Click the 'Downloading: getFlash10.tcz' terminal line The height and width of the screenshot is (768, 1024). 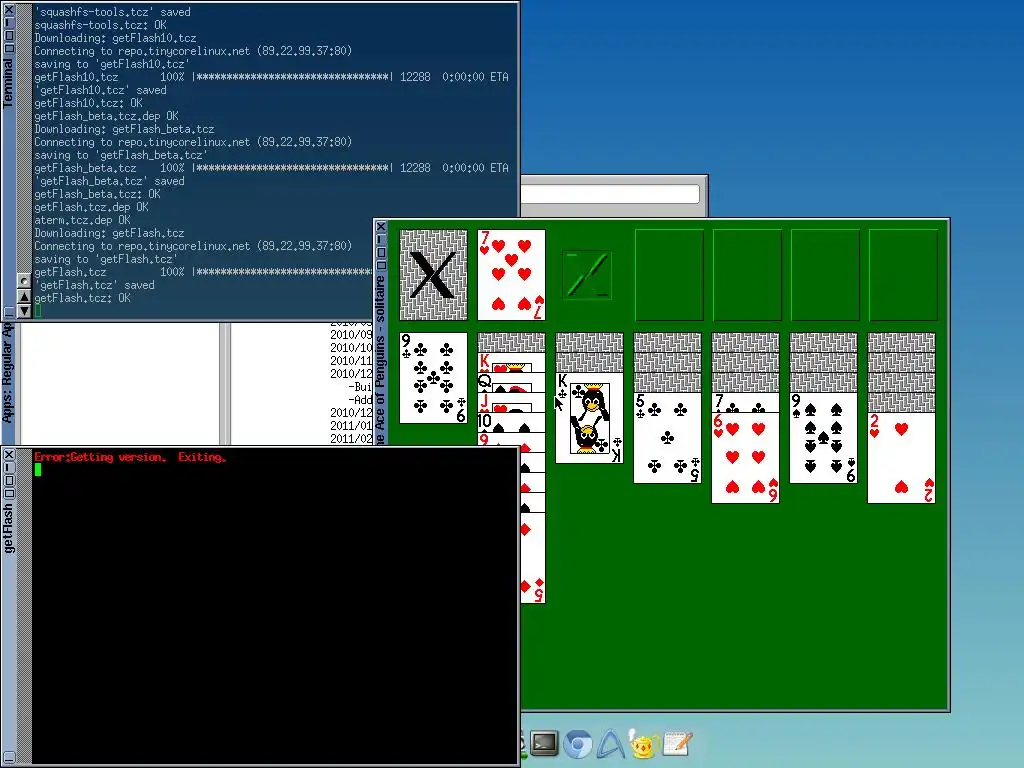pos(115,38)
